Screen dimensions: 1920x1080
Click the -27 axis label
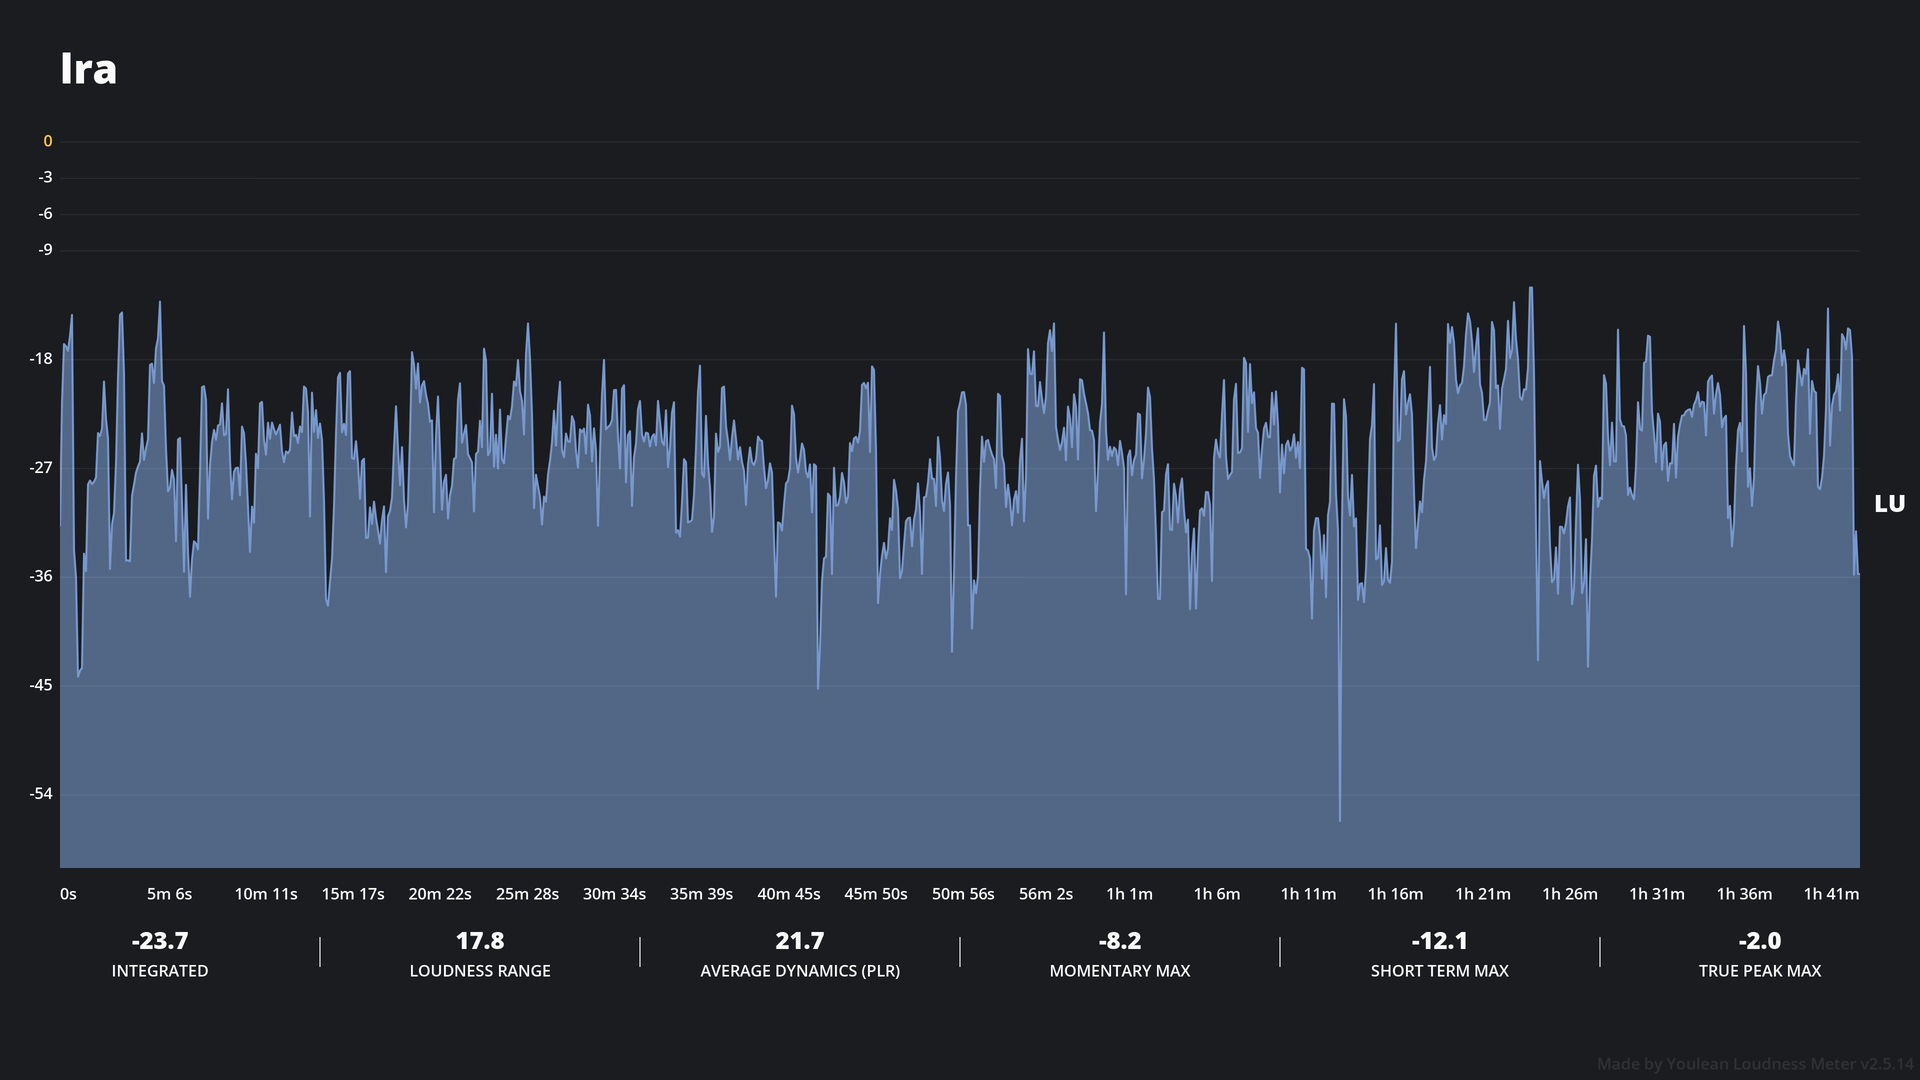[41, 467]
